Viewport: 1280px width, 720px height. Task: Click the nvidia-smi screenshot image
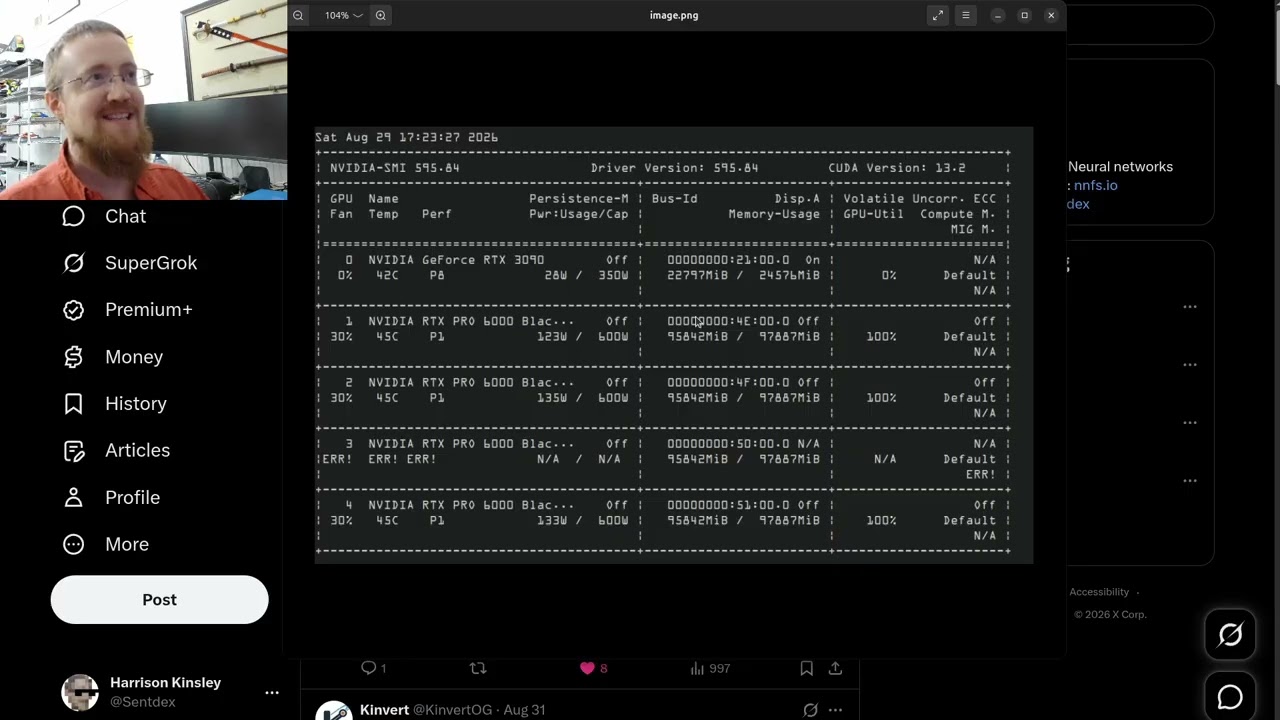click(674, 345)
